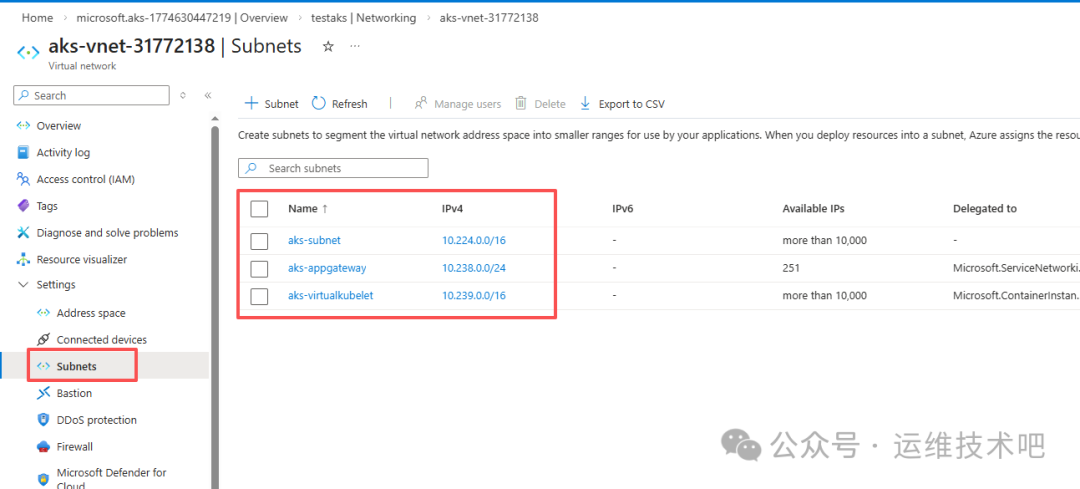
Task: Click the 10.238.0.0/24 address link
Action: tap(474, 268)
